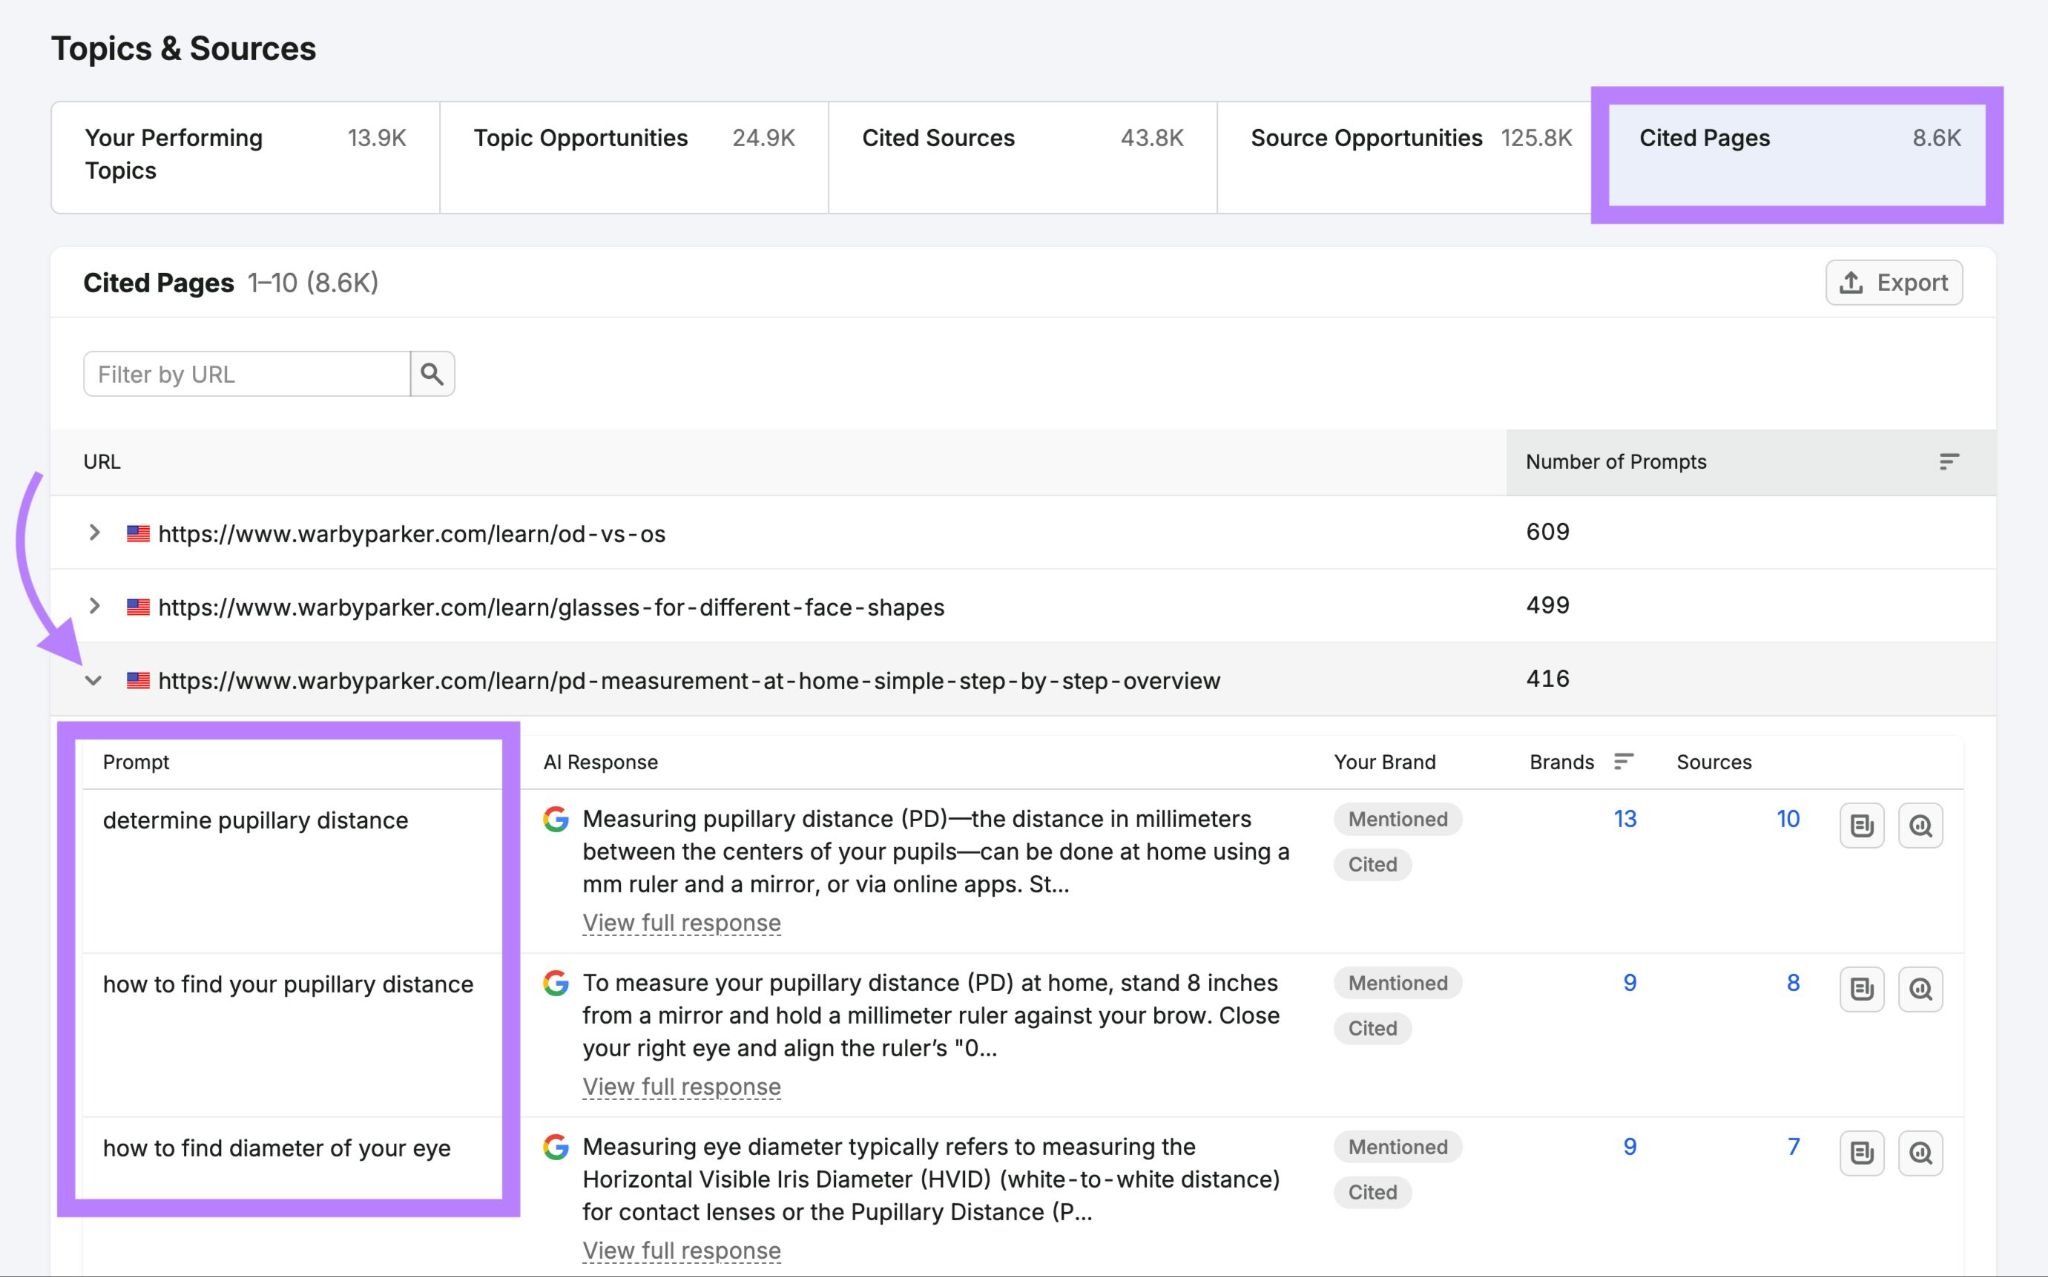The height and width of the screenshot is (1277, 2048).
Task: Click the 'Prompt' column header
Action: pyautogui.click(x=136, y=762)
